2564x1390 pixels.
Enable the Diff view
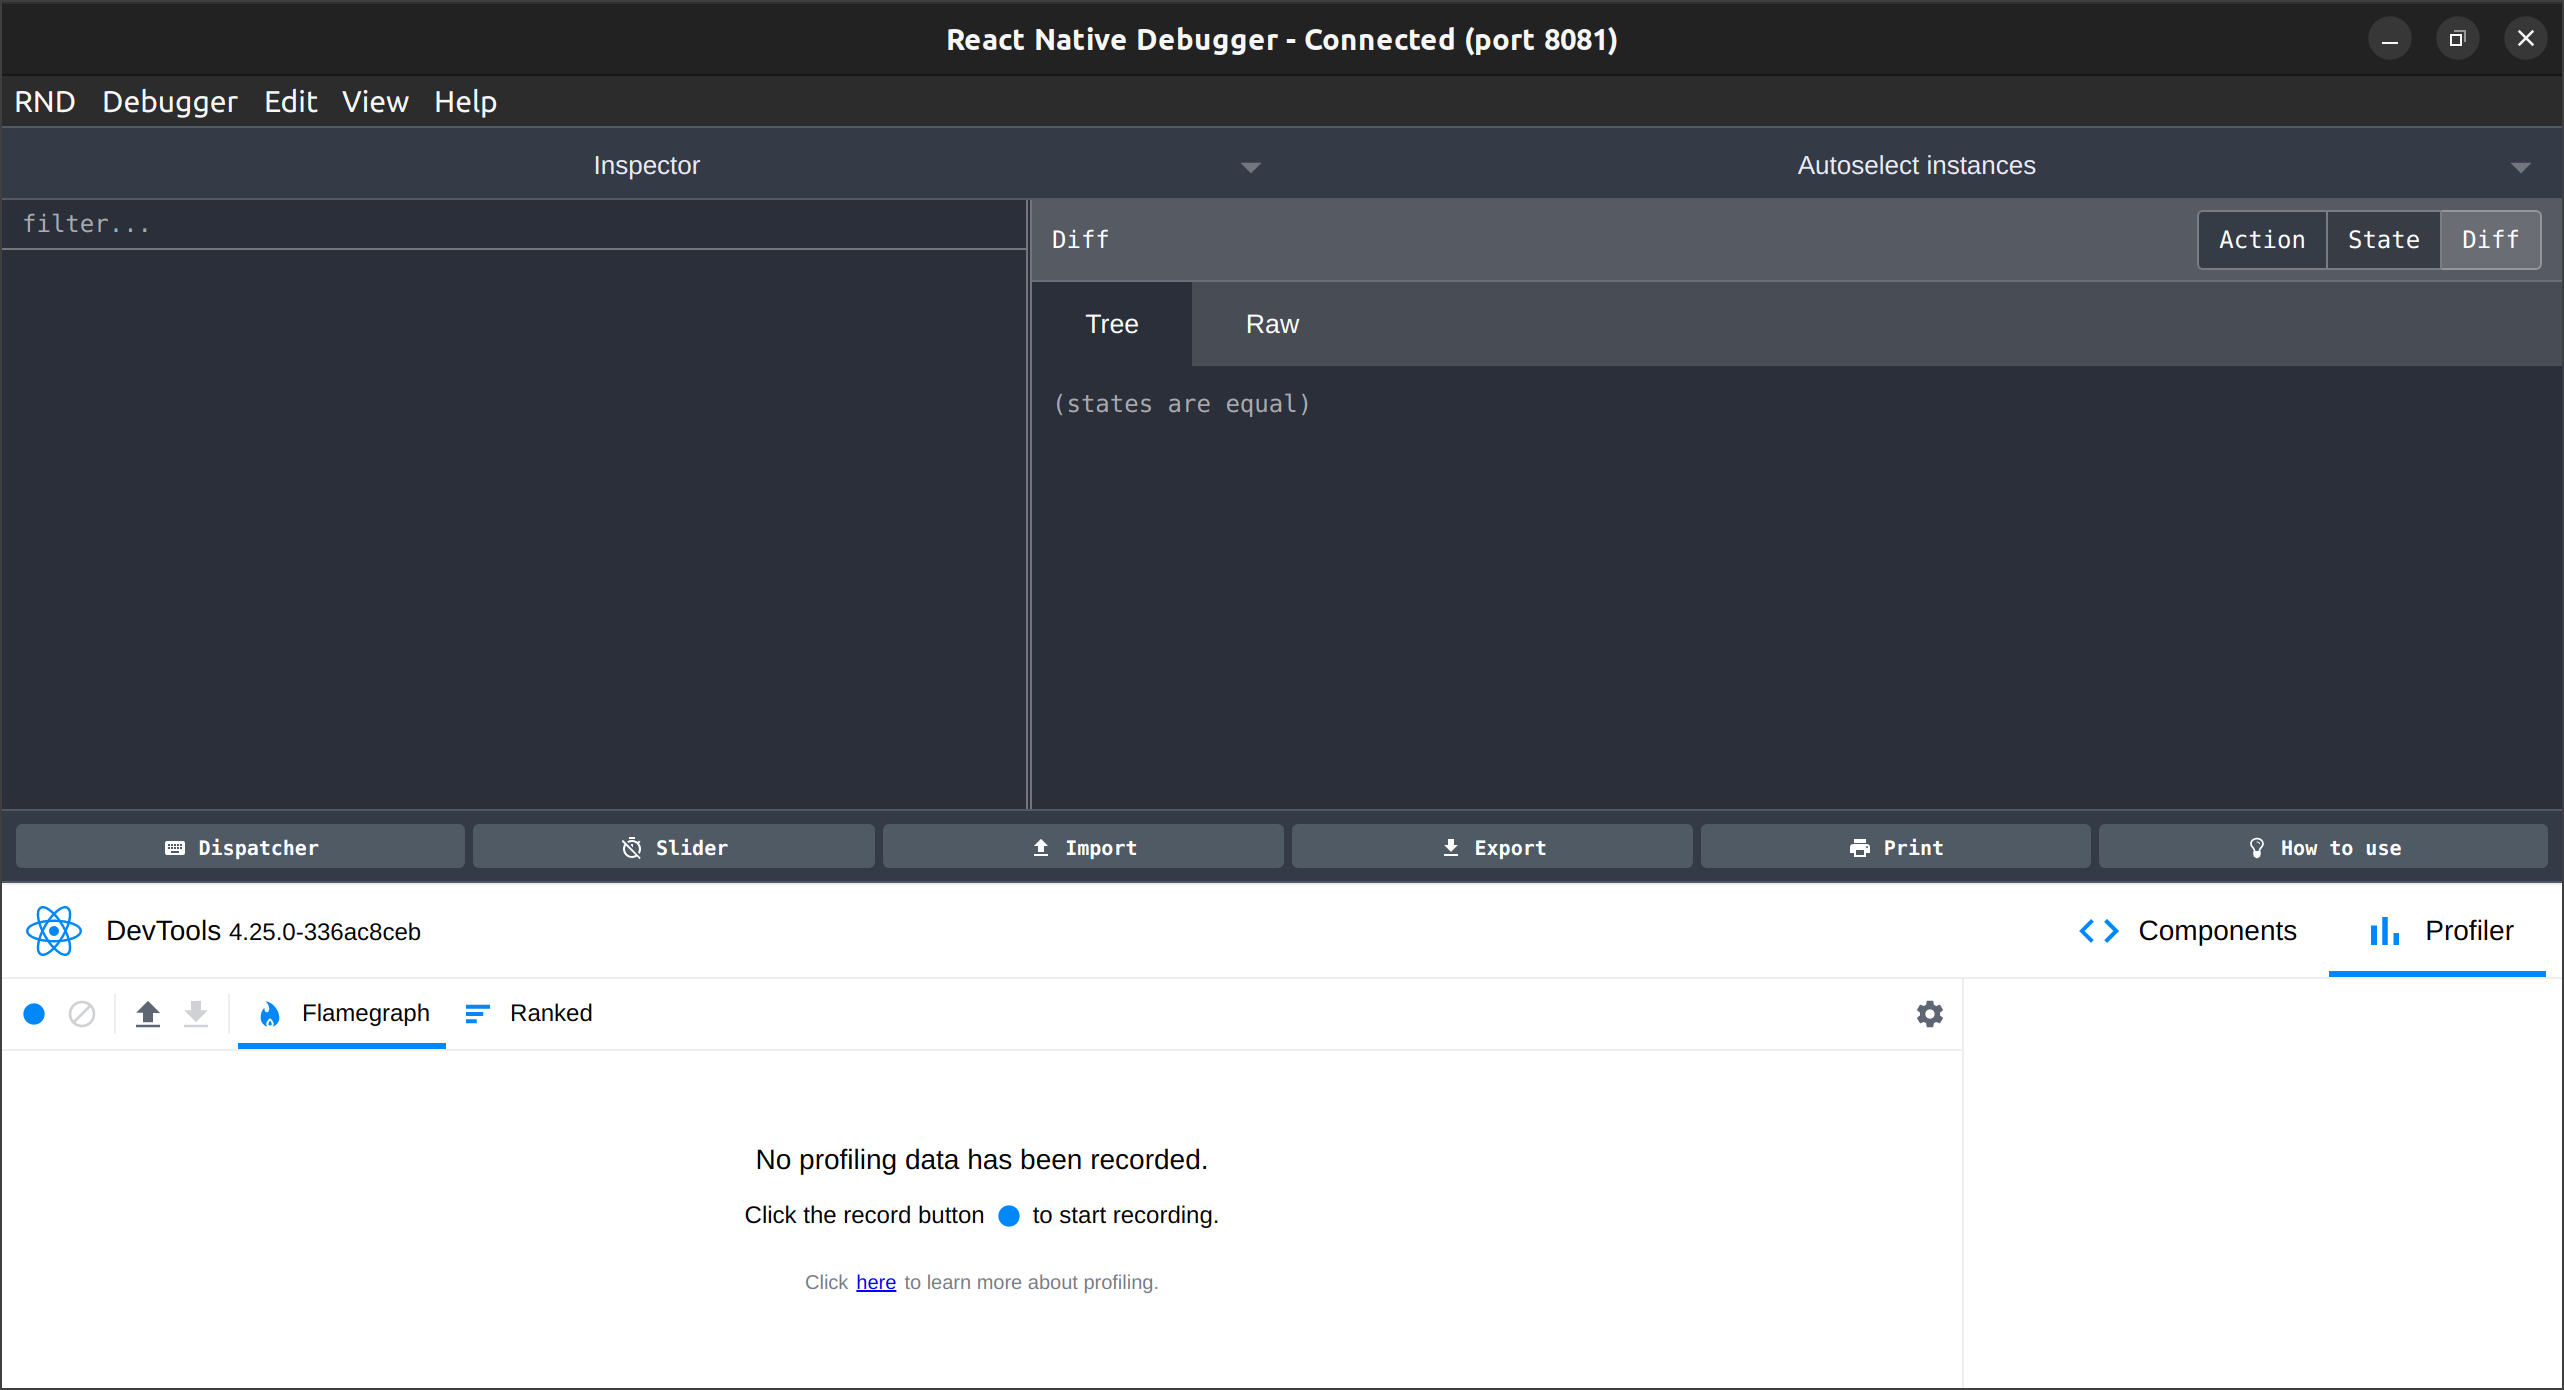pyautogui.click(x=2490, y=239)
